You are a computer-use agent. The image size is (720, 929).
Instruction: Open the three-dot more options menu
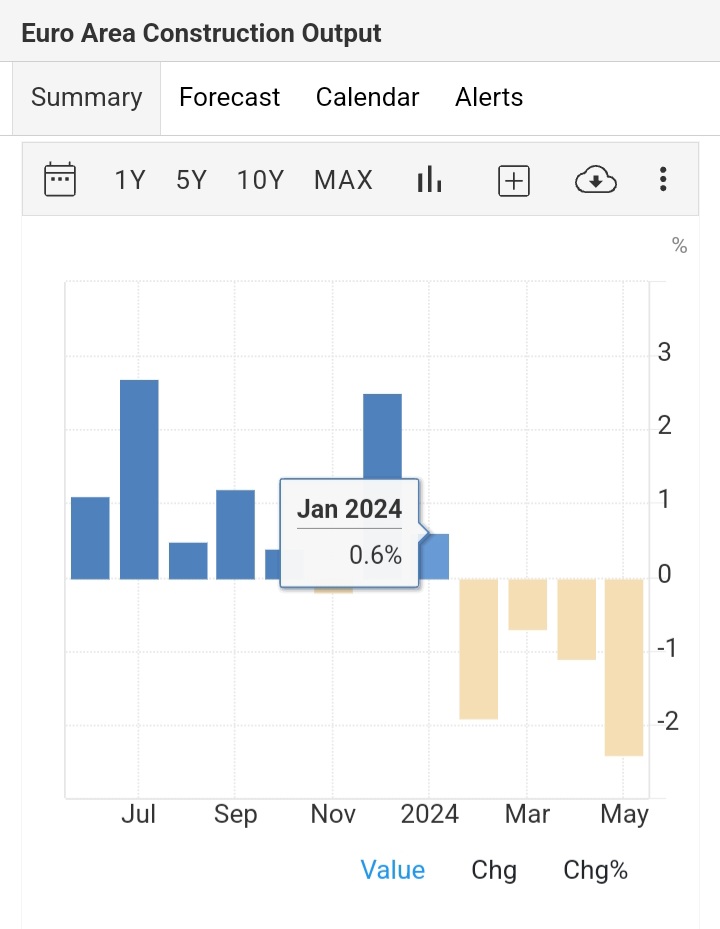pyautogui.click(x=662, y=180)
